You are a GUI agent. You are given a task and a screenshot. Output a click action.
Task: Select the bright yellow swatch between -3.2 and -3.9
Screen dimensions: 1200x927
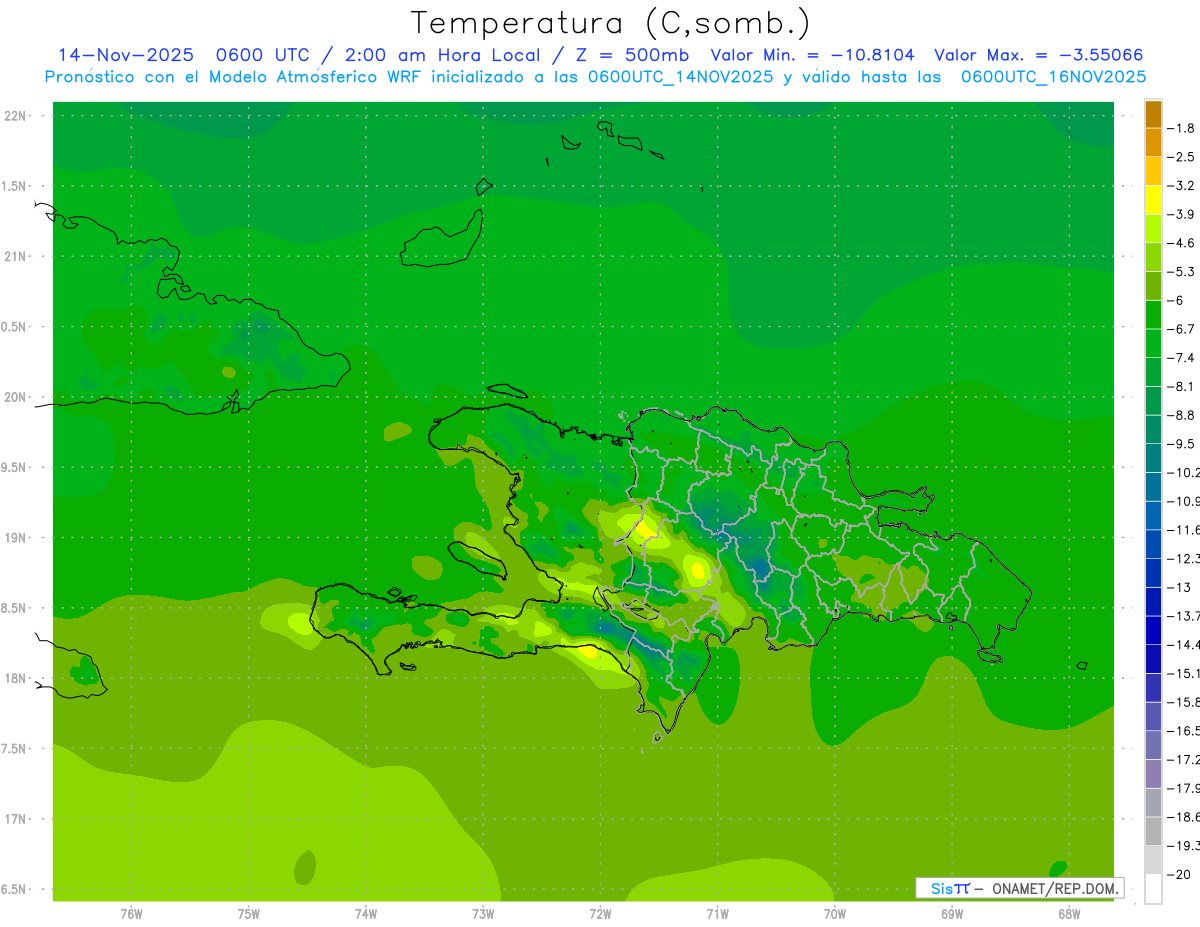tap(1153, 200)
